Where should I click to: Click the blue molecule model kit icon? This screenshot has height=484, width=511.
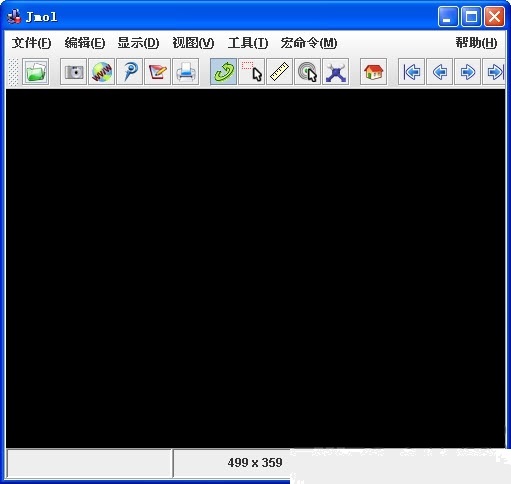pyautogui.click(x=336, y=72)
